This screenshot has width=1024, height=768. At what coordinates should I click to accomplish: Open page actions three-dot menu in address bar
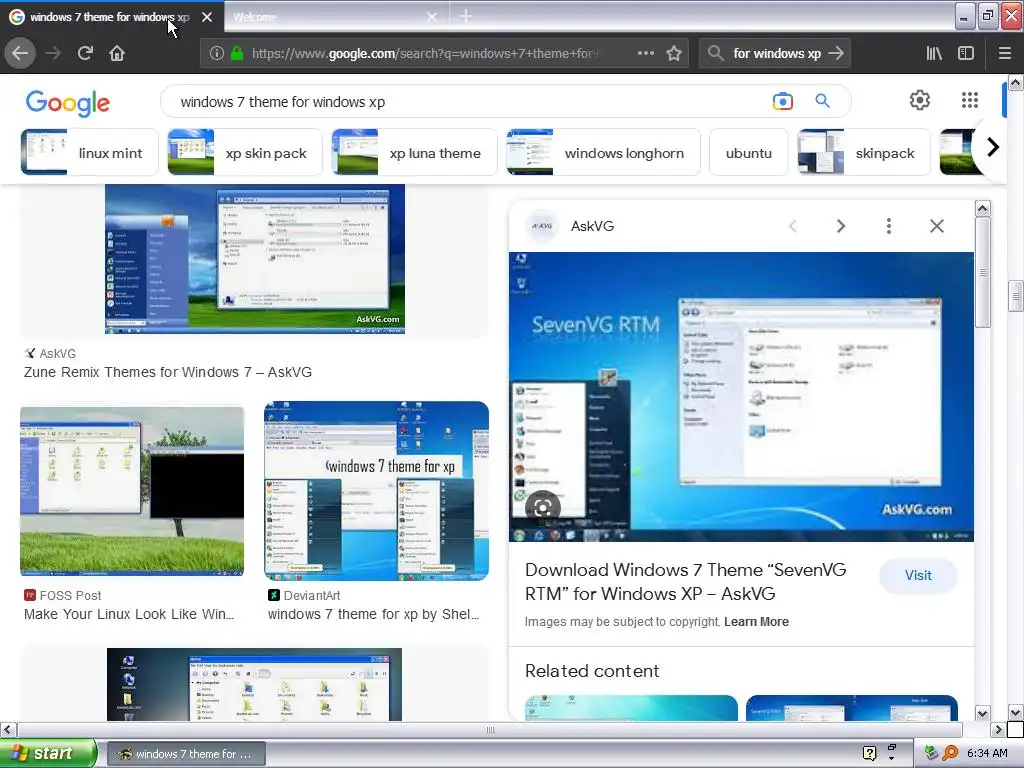tap(645, 54)
